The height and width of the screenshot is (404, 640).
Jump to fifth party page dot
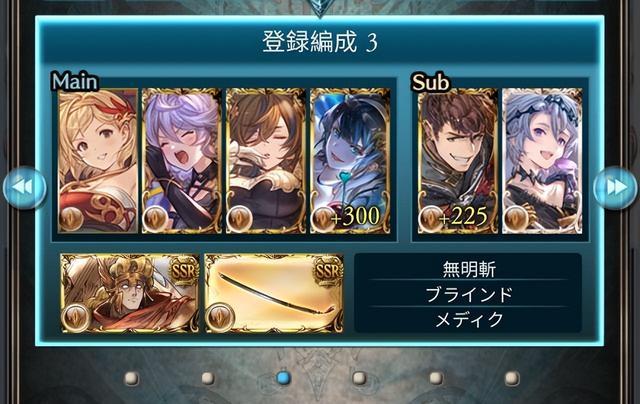pos(436,378)
